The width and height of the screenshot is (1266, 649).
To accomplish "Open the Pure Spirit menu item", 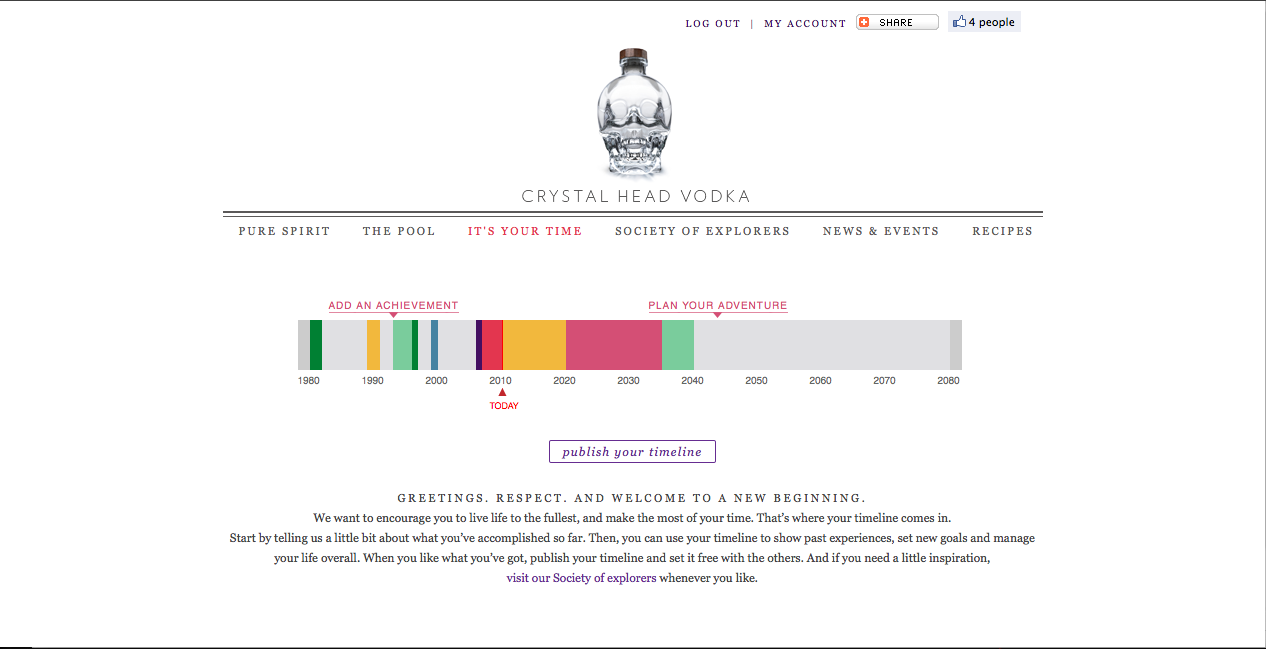I will coord(284,231).
